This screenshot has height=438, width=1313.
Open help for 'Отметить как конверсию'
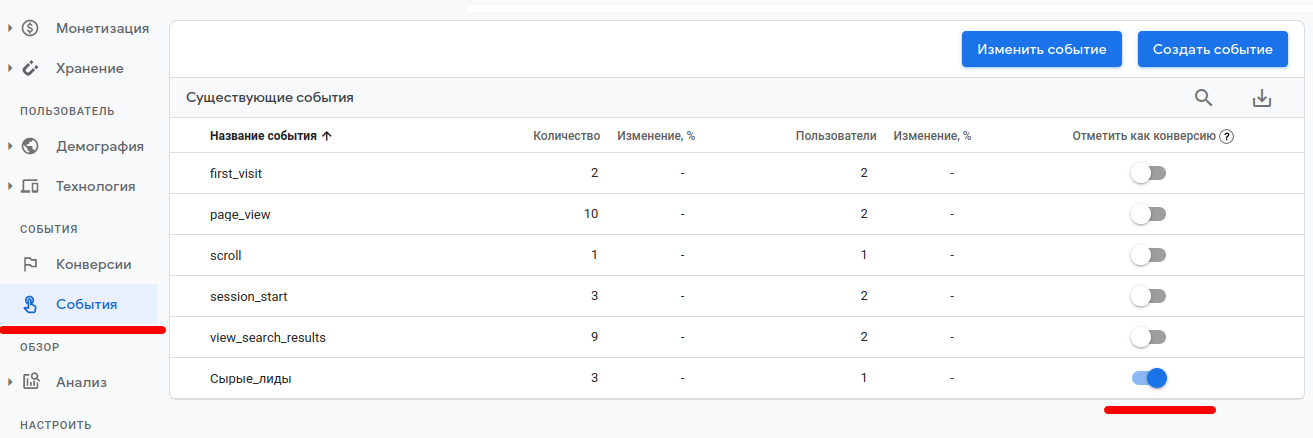click(1226, 136)
